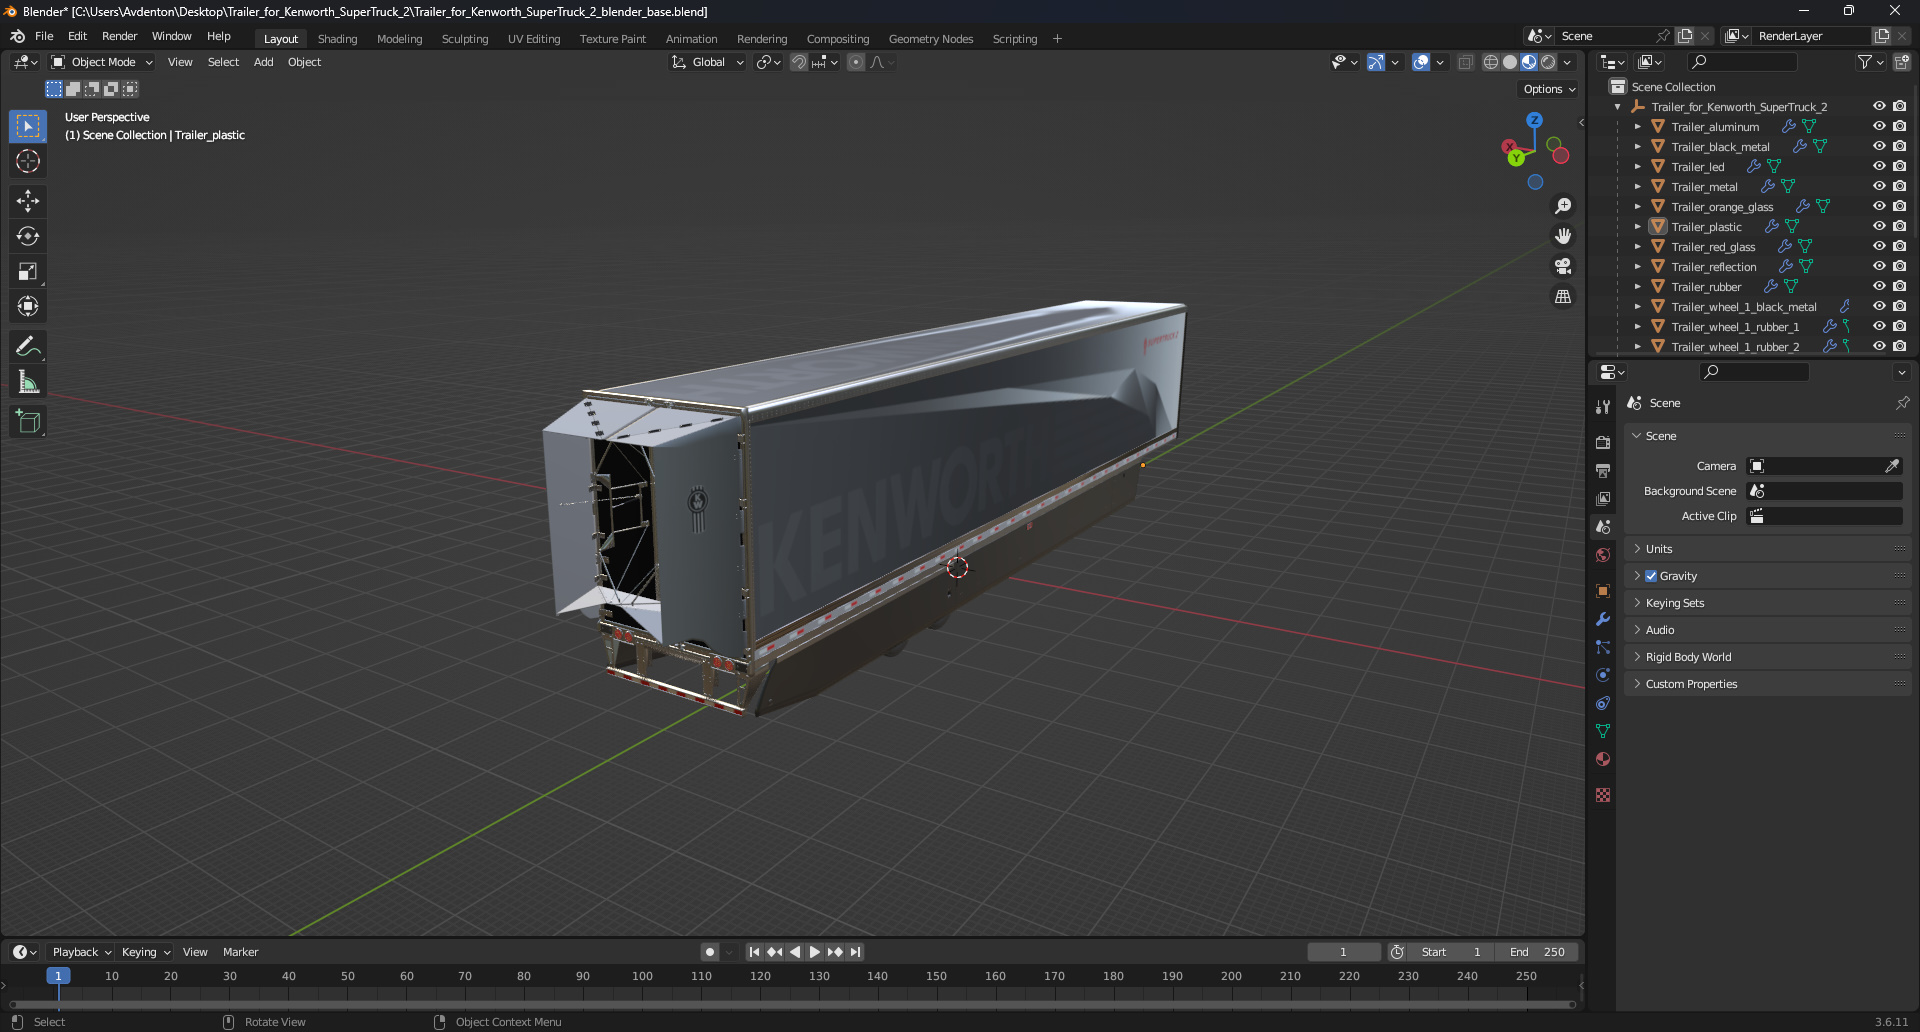Open the Render menu
The image size is (1920, 1032).
[x=119, y=36]
